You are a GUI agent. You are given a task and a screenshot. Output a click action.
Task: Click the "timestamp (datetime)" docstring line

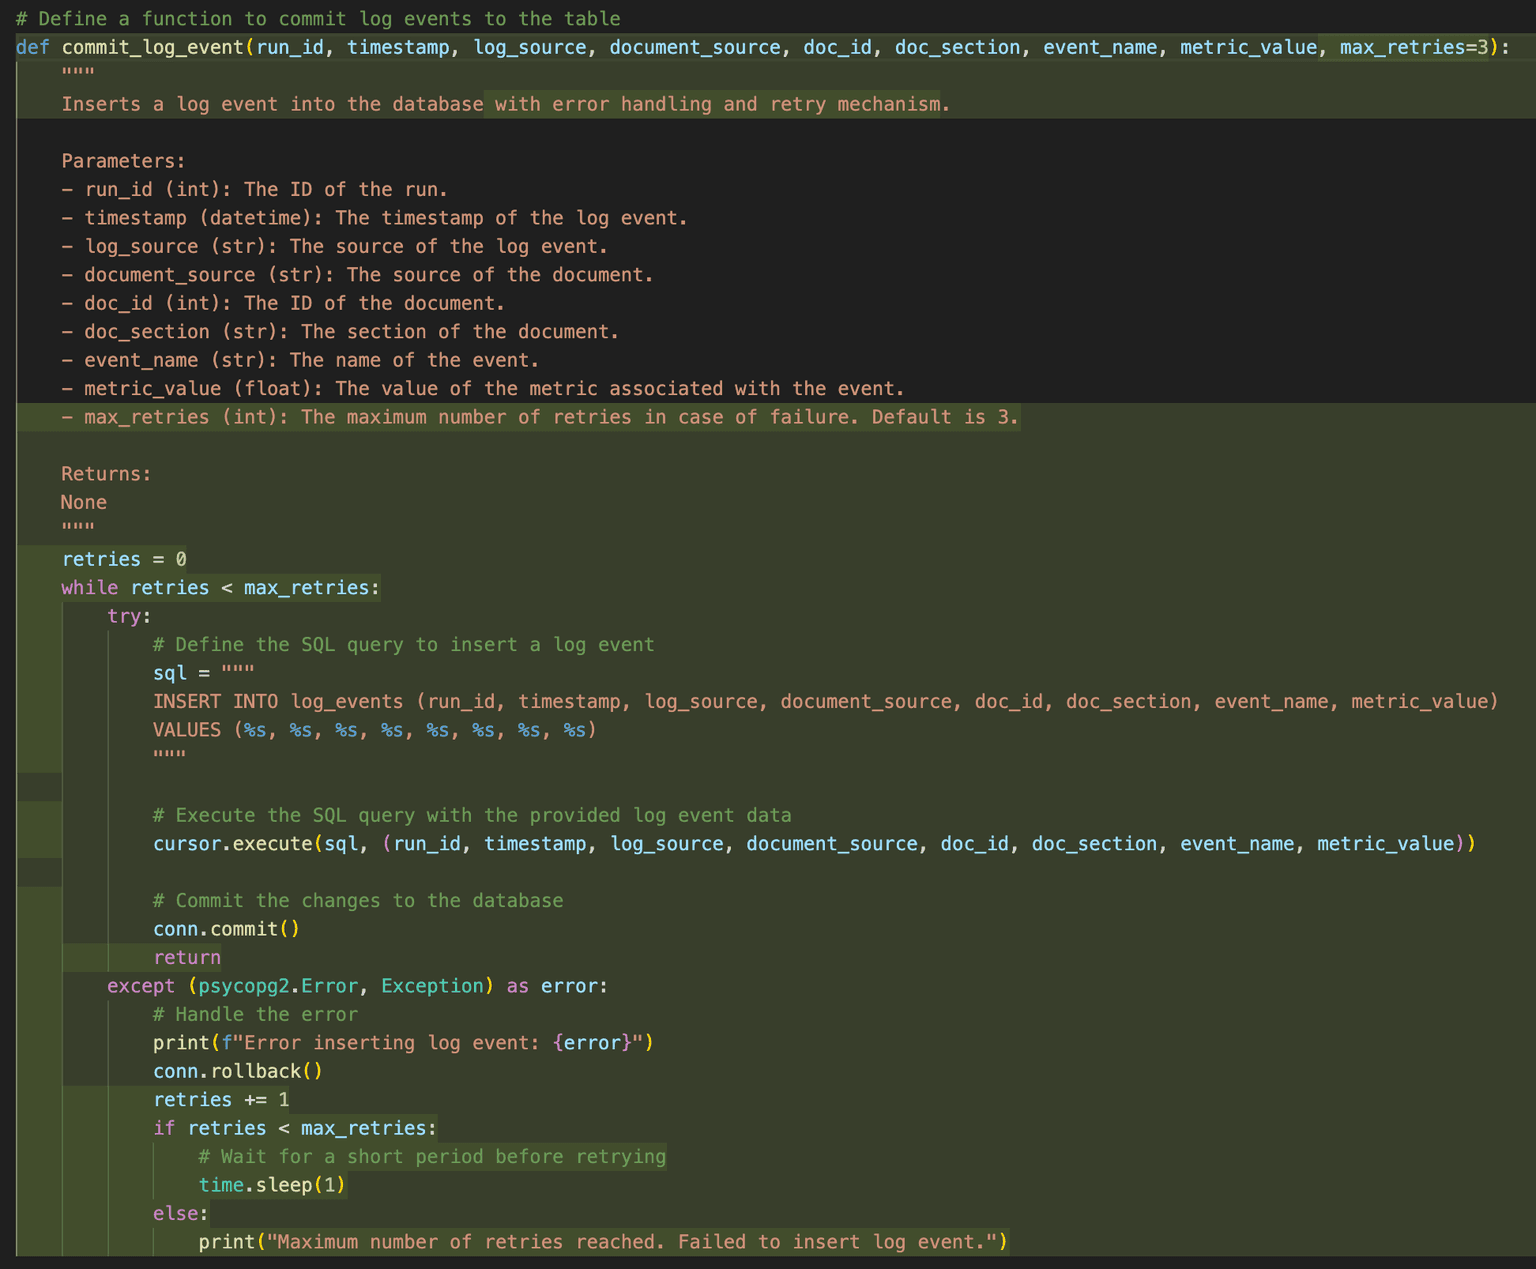374,218
